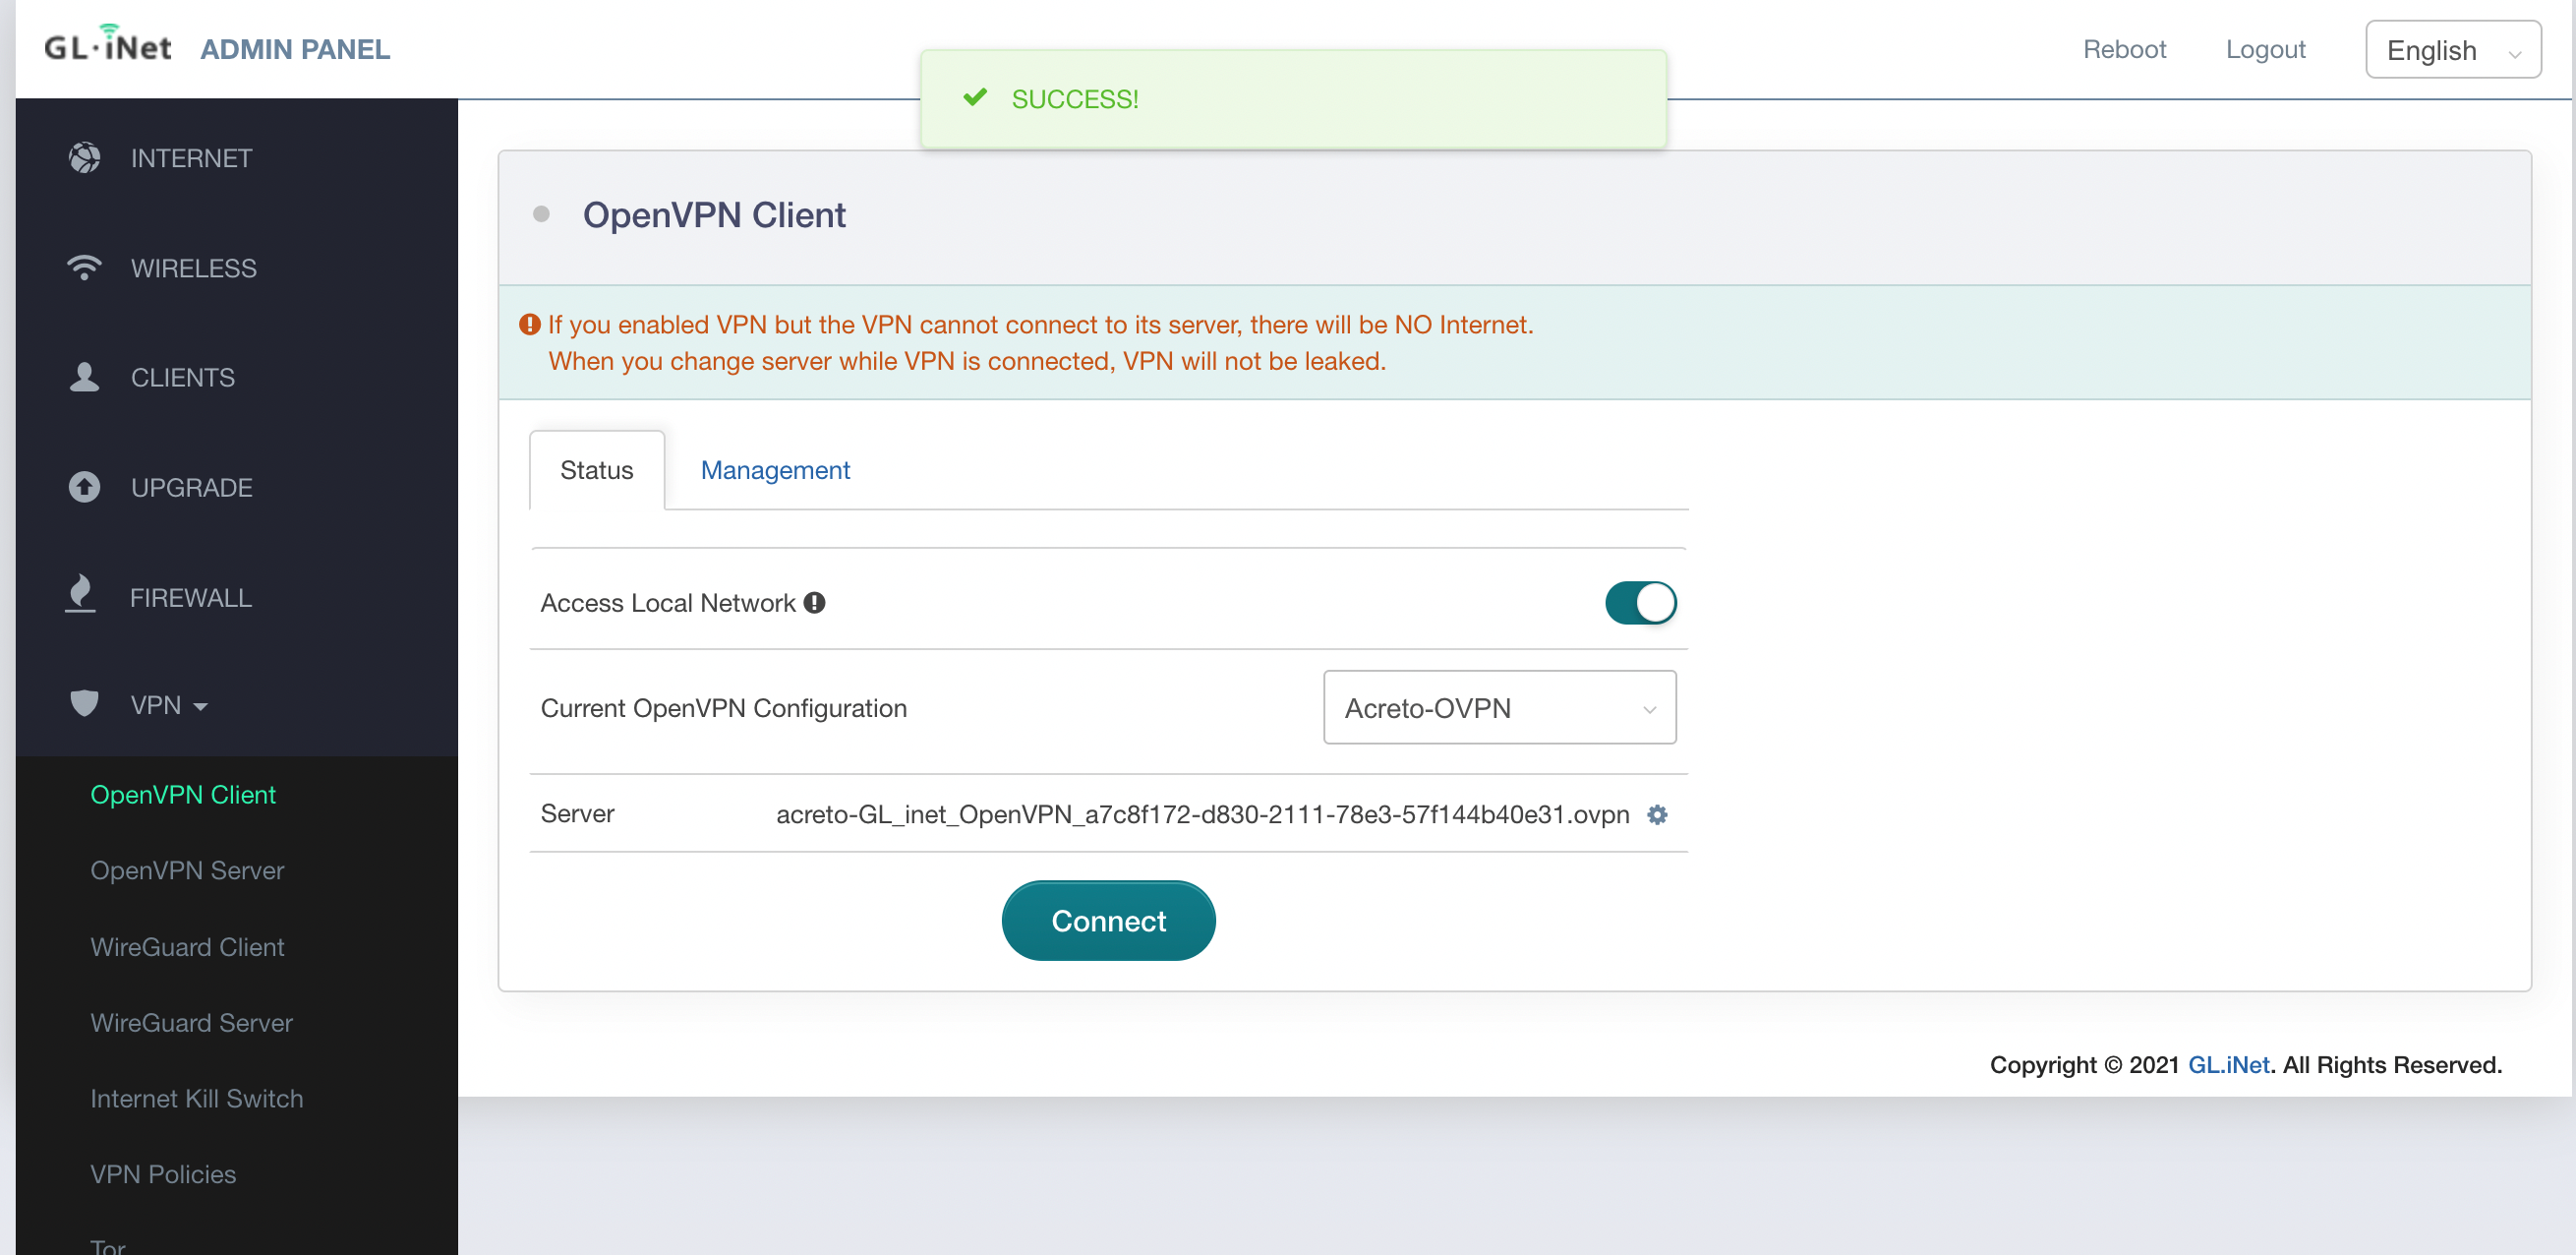
Task: Click the 'VPN will not be leaked' line
Action: tap(967, 361)
